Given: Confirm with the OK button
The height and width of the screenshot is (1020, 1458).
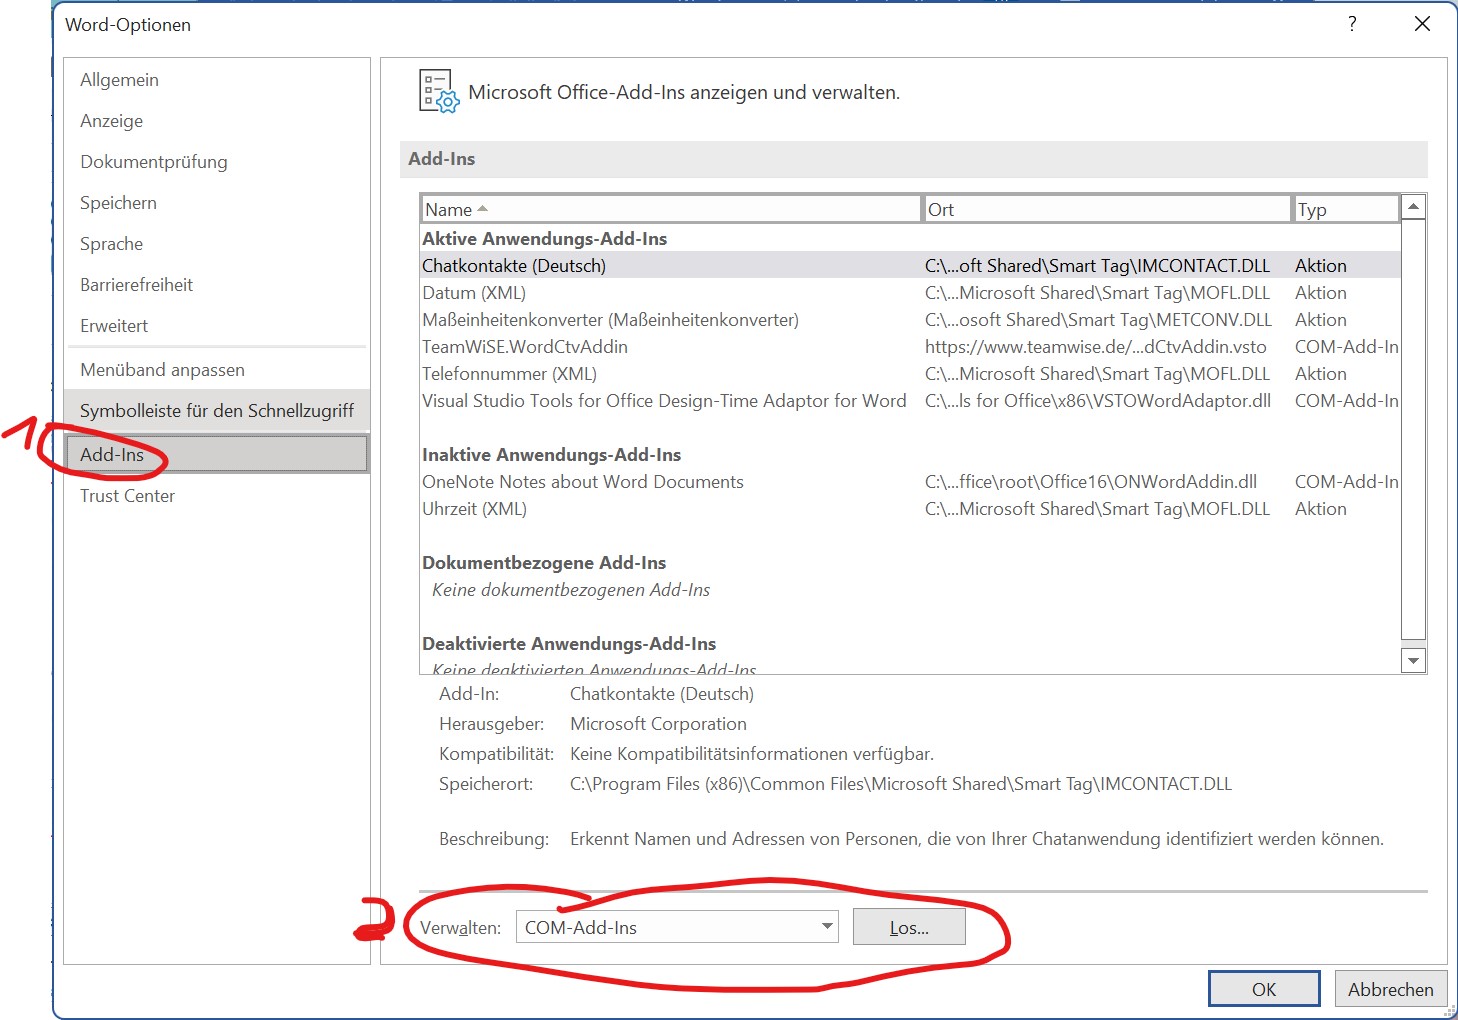Looking at the screenshot, I should point(1263,989).
